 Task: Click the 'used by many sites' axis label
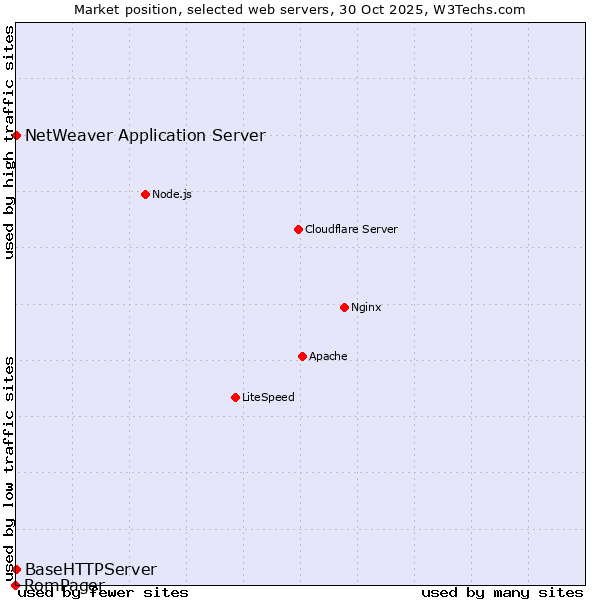[x=502, y=593]
